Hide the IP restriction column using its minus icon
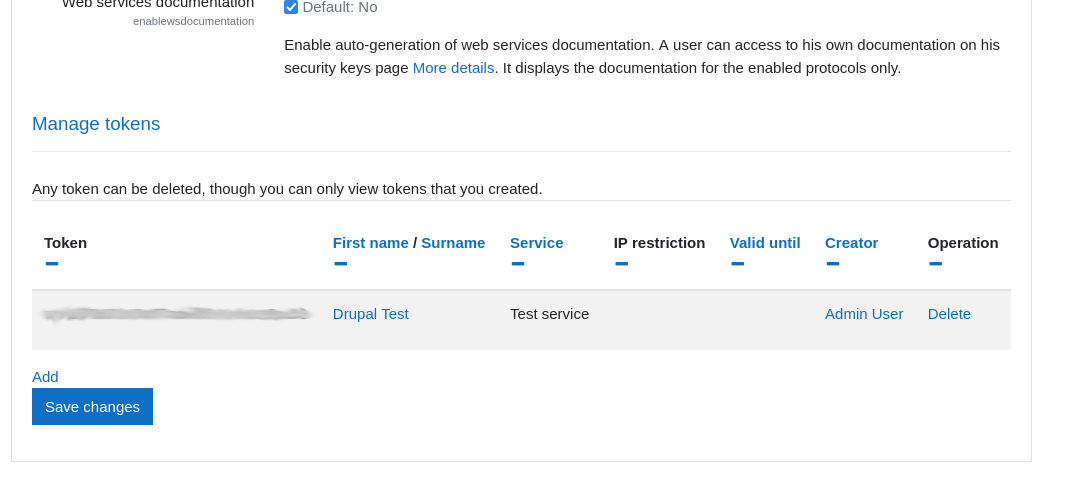The width and height of the screenshot is (1074, 482). click(621, 264)
